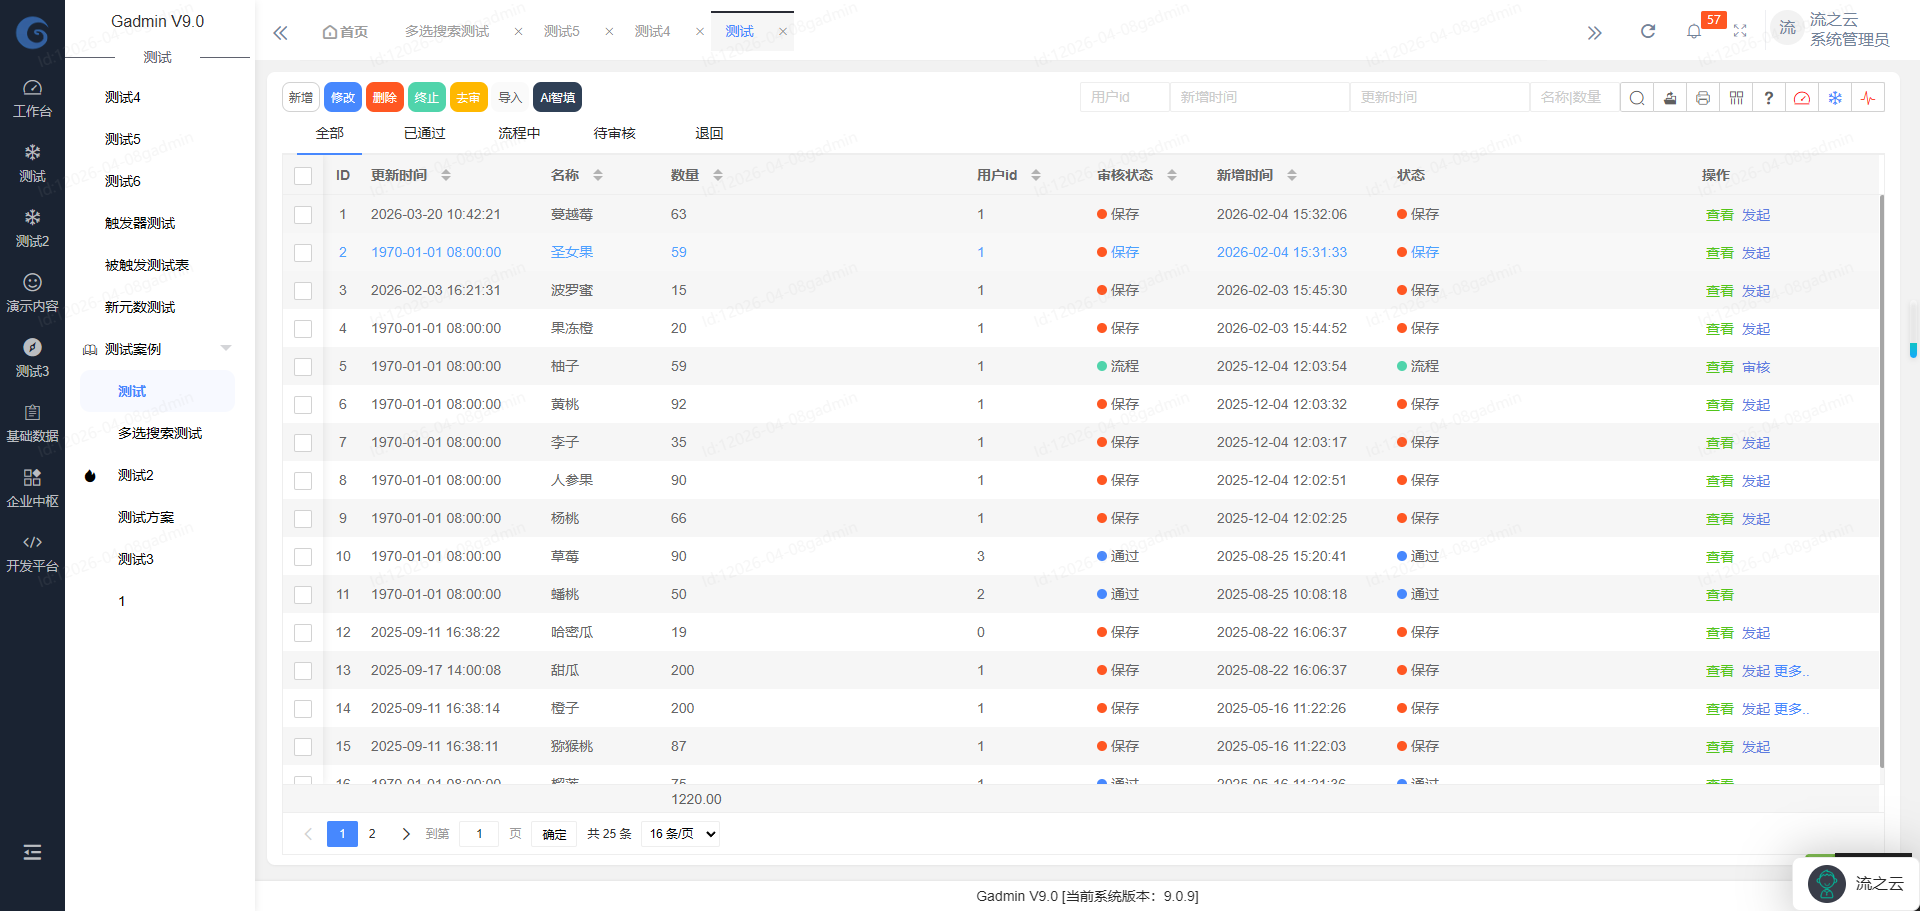The image size is (1920, 911).
Task: Open the 测试5 page tab
Action: [561, 32]
